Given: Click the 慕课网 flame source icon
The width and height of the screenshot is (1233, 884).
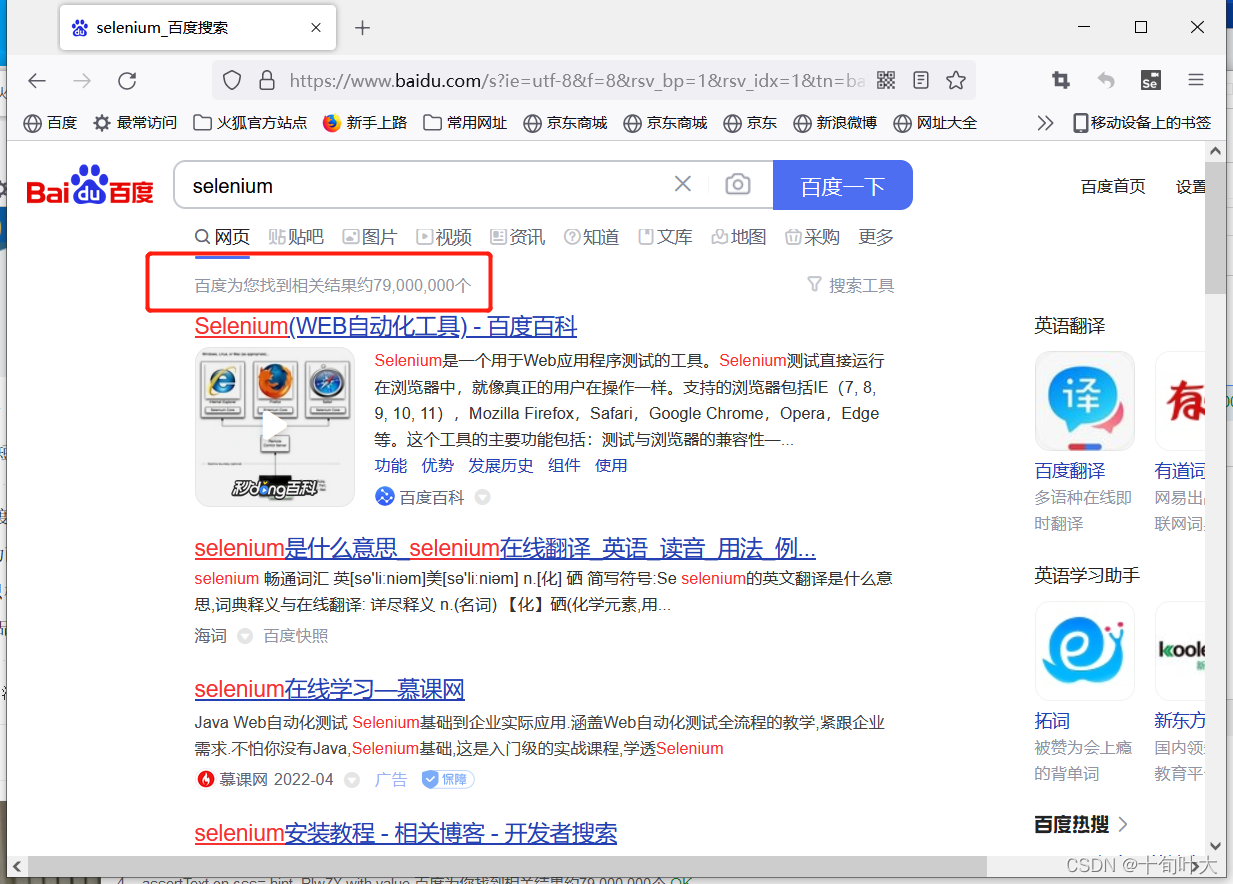Looking at the screenshot, I should point(205,779).
